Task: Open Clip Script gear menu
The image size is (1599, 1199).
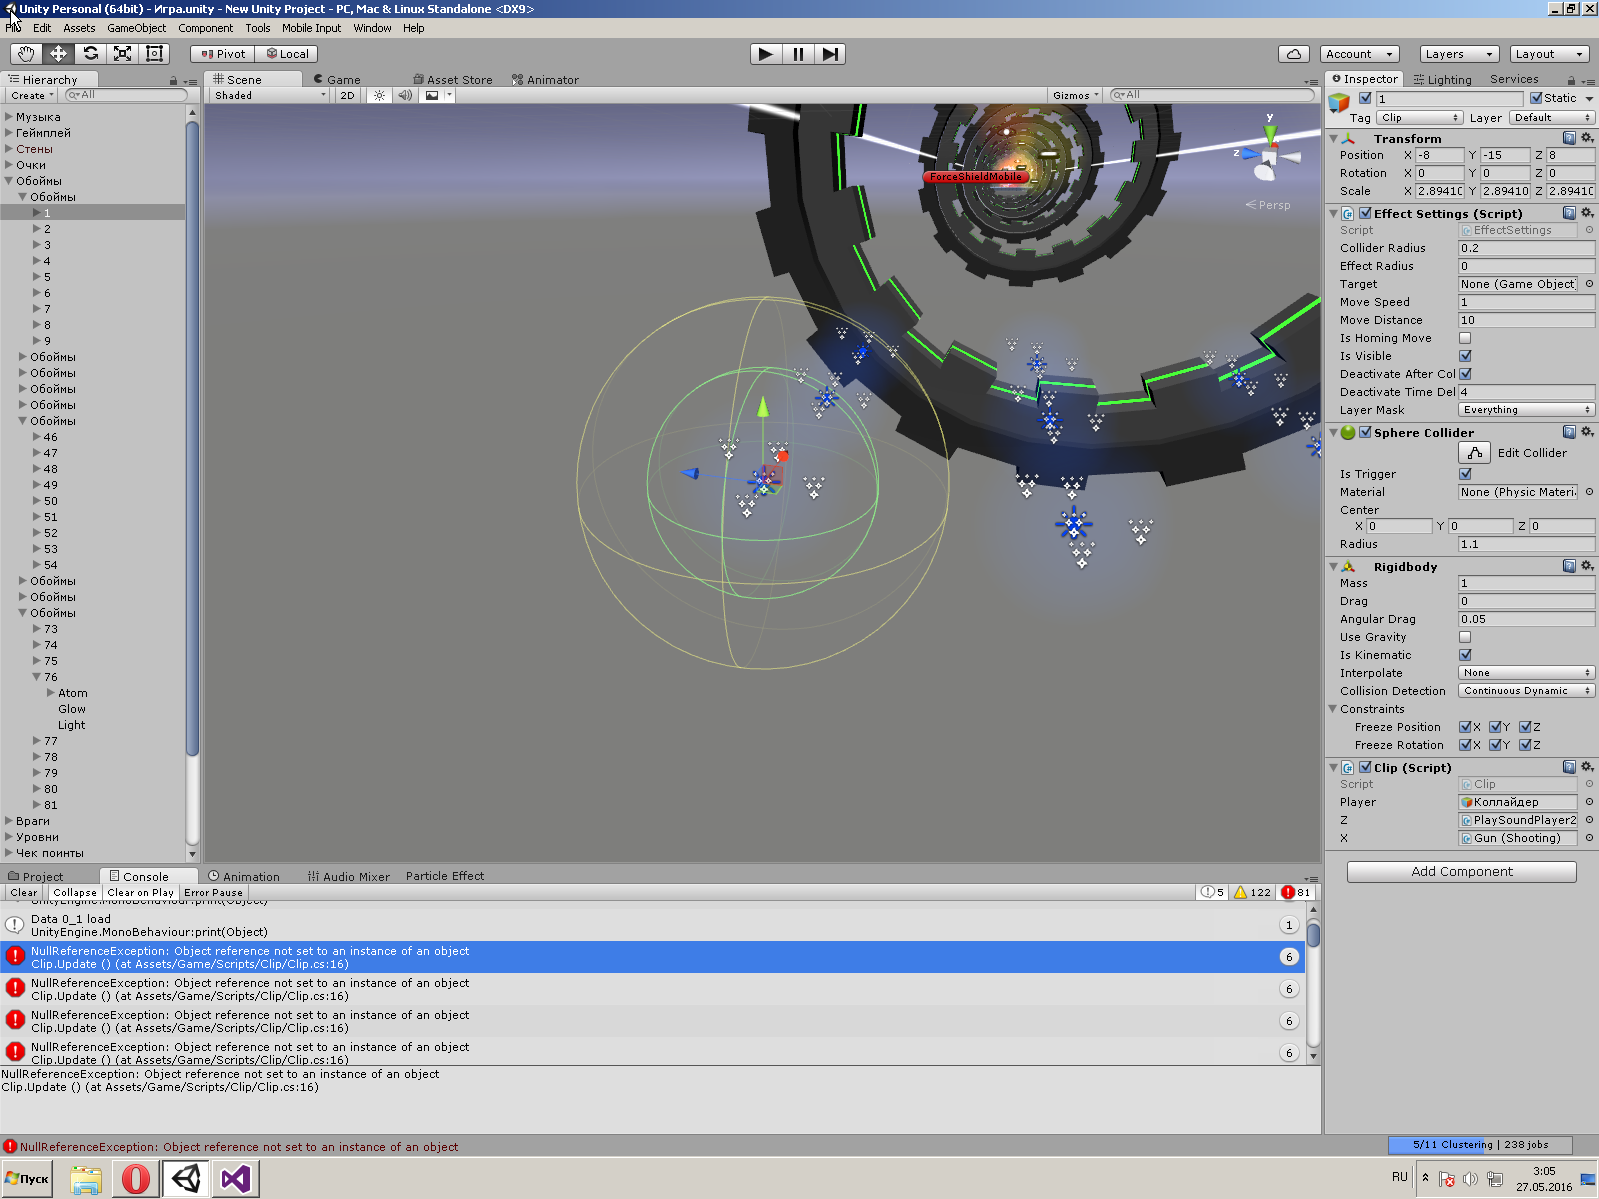Action: tap(1587, 767)
